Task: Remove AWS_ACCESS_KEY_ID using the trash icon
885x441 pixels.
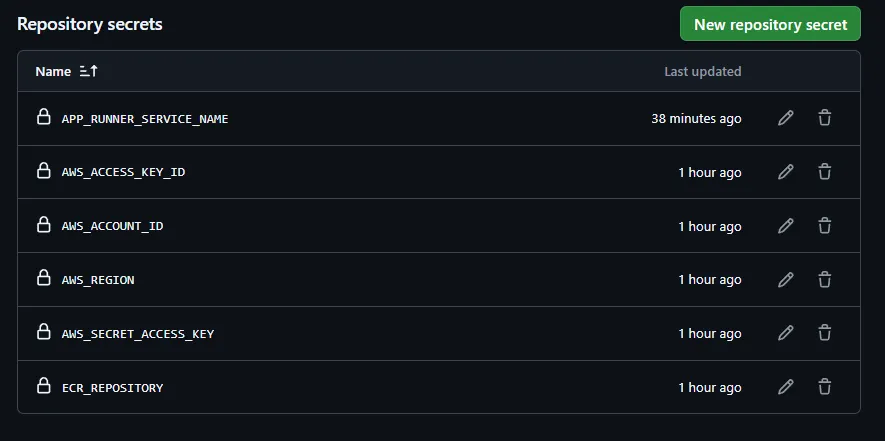Action: 824,172
